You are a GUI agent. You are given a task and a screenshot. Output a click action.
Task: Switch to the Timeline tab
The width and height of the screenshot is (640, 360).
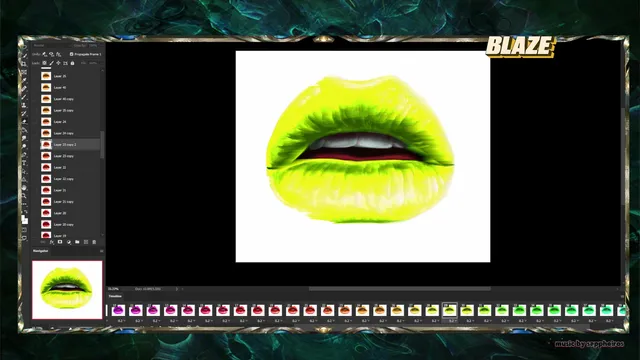click(115, 296)
